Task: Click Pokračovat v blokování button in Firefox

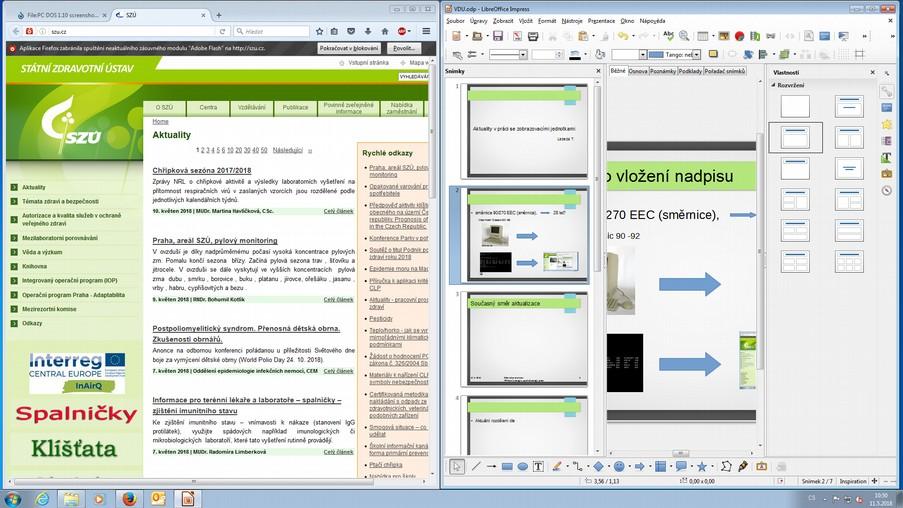Action: (x=349, y=48)
